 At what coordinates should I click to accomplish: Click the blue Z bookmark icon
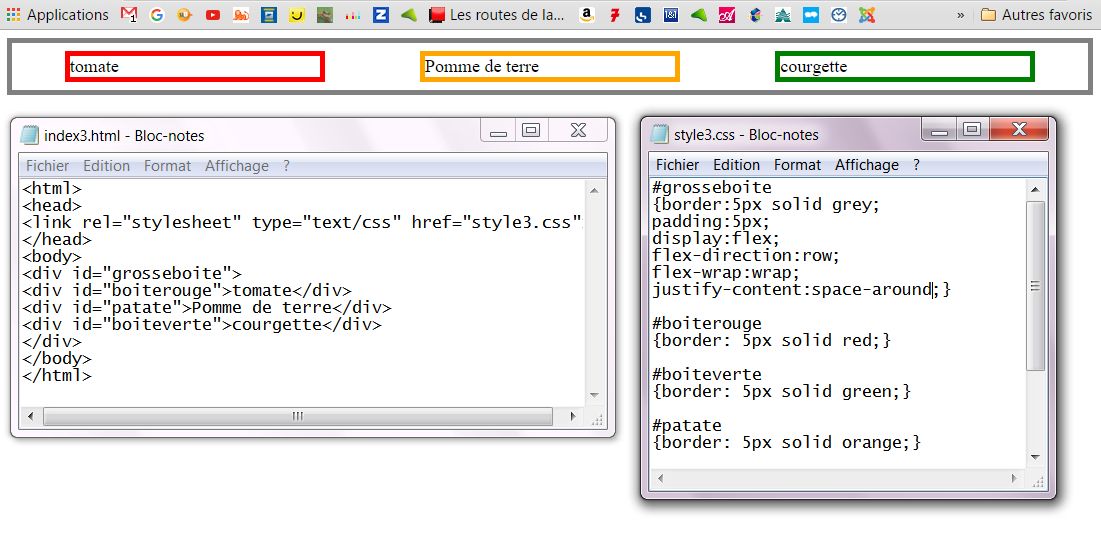(x=380, y=15)
